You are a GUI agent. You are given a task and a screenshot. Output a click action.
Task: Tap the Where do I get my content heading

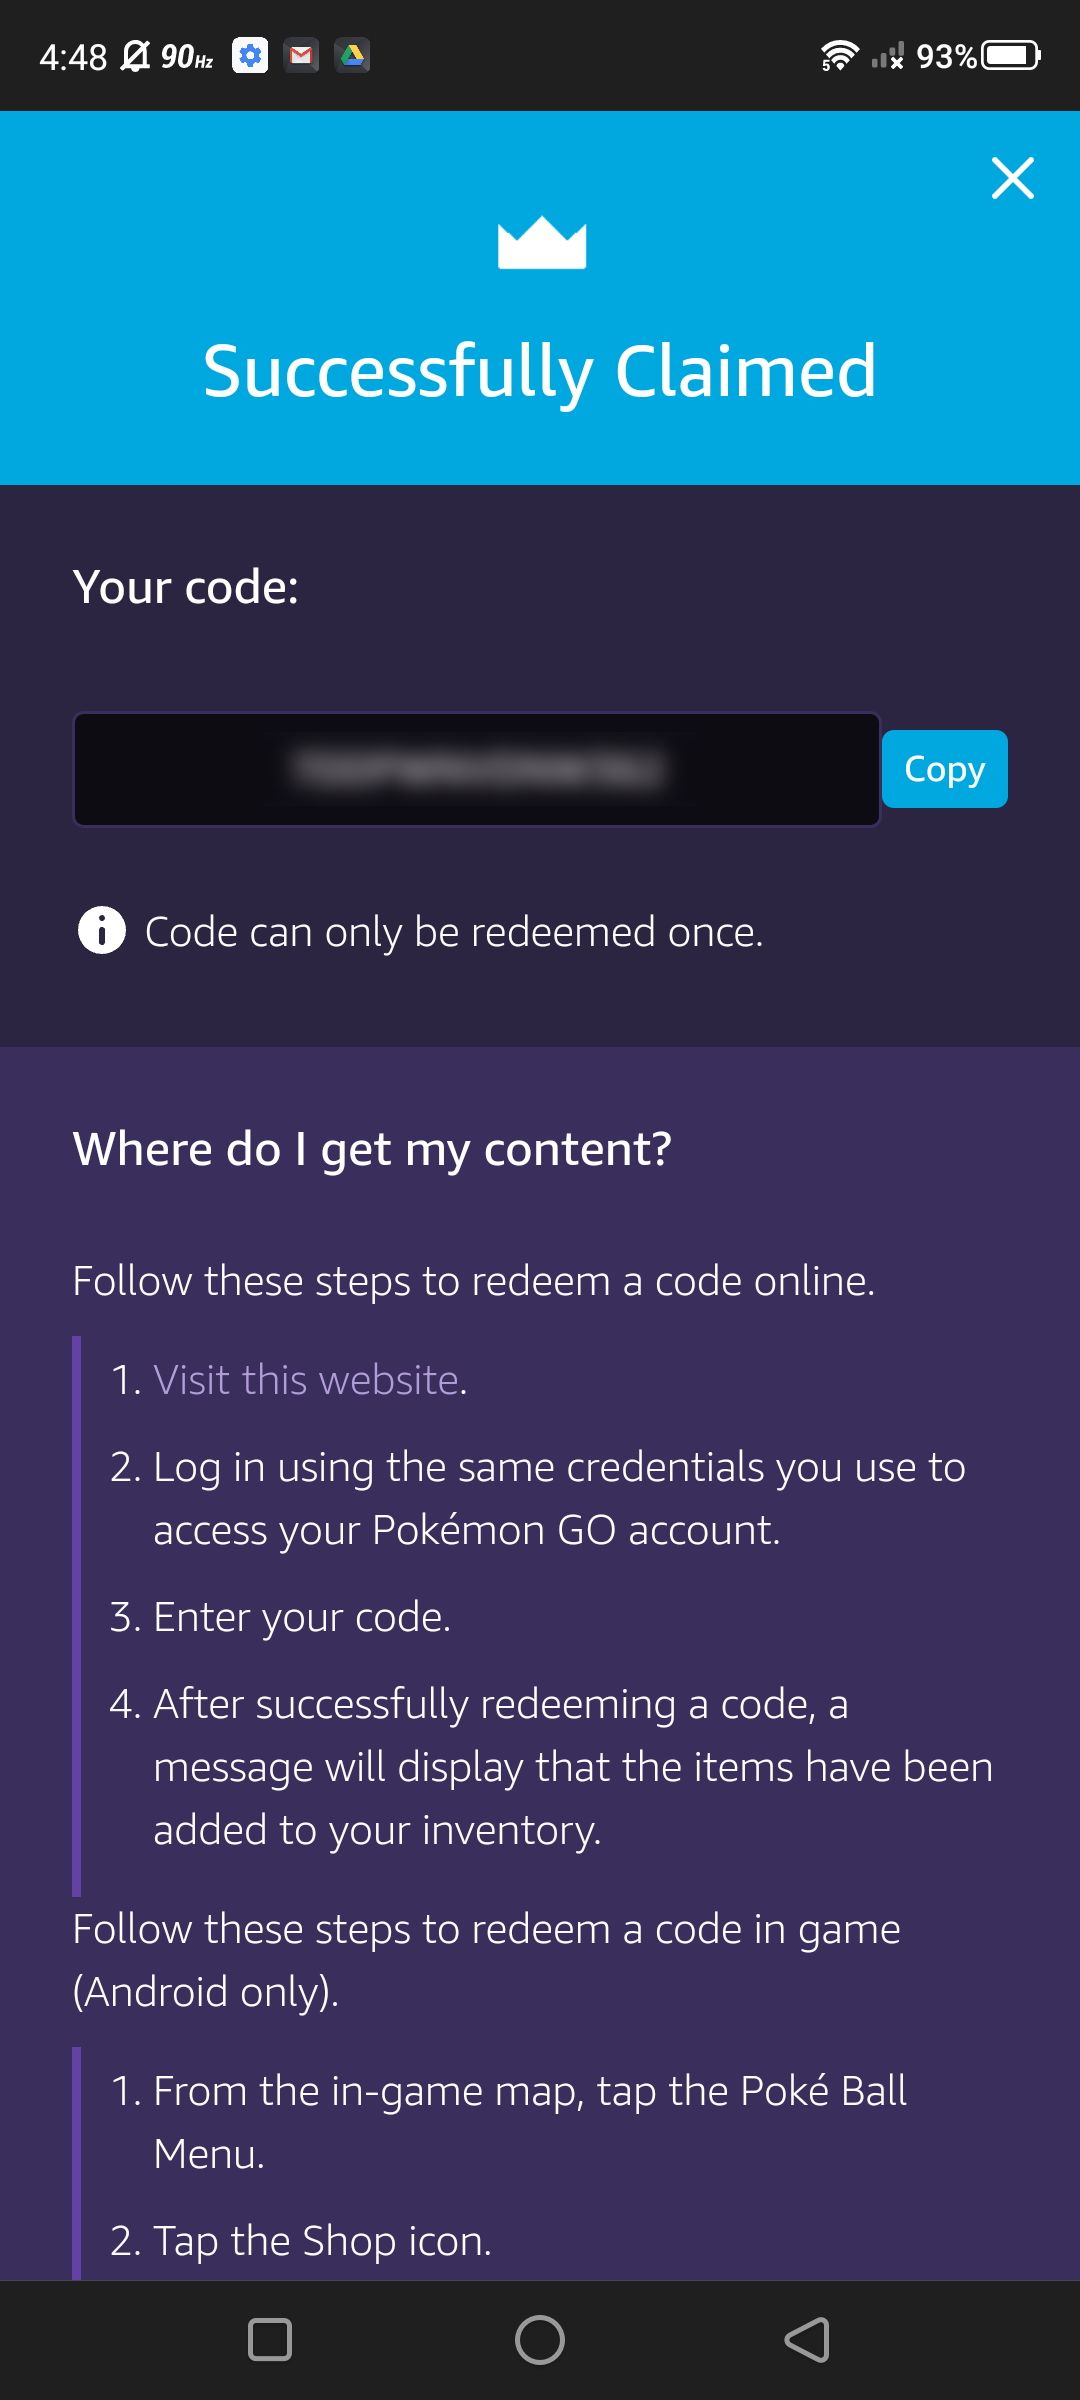point(372,1149)
